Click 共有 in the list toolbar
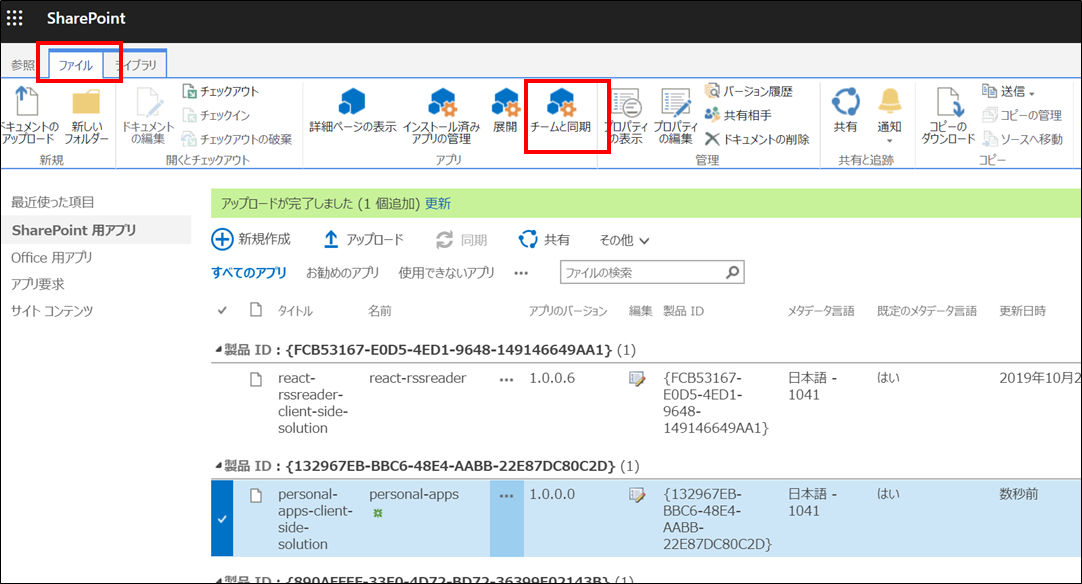The width and height of the screenshot is (1082, 584). tap(544, 240)
